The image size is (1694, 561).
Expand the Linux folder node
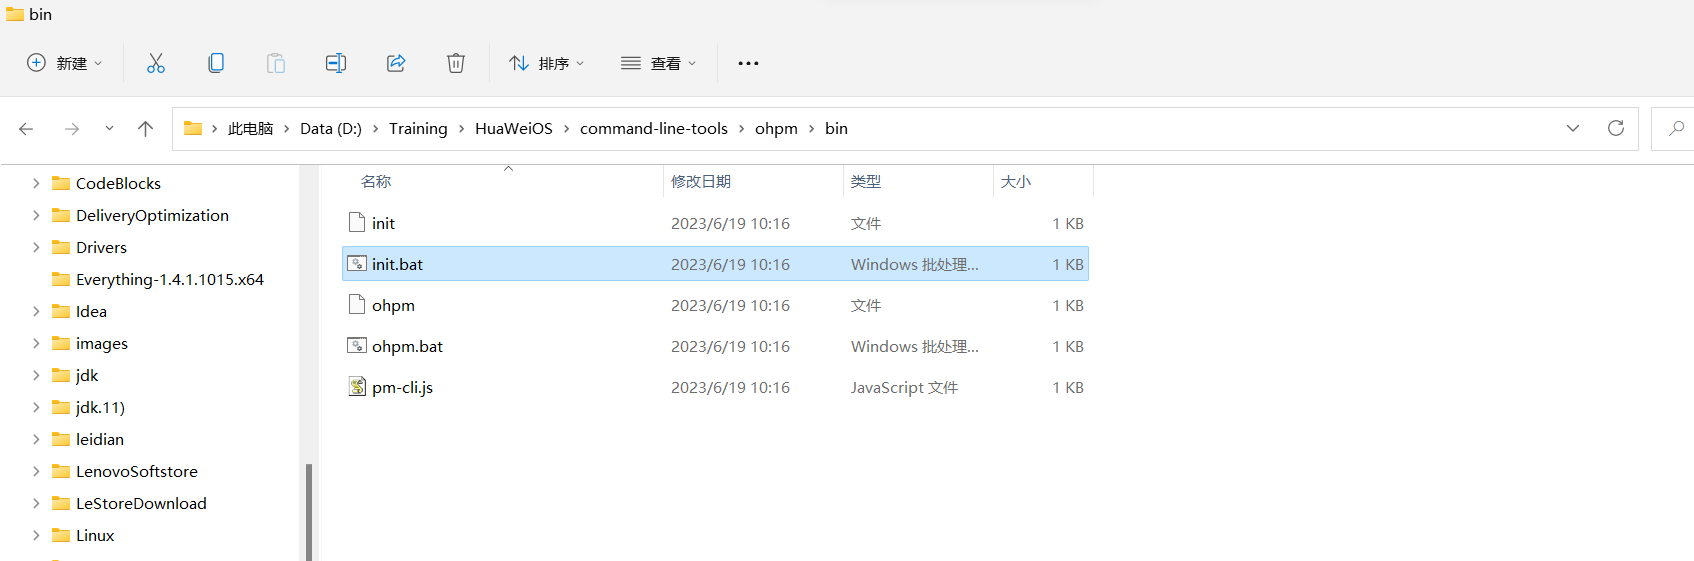tap(36, 535)
